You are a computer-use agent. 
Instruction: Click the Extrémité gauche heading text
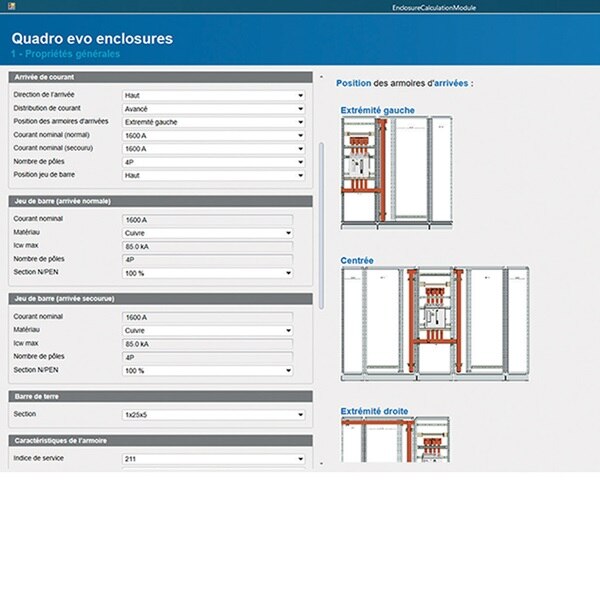coord(377,110)
